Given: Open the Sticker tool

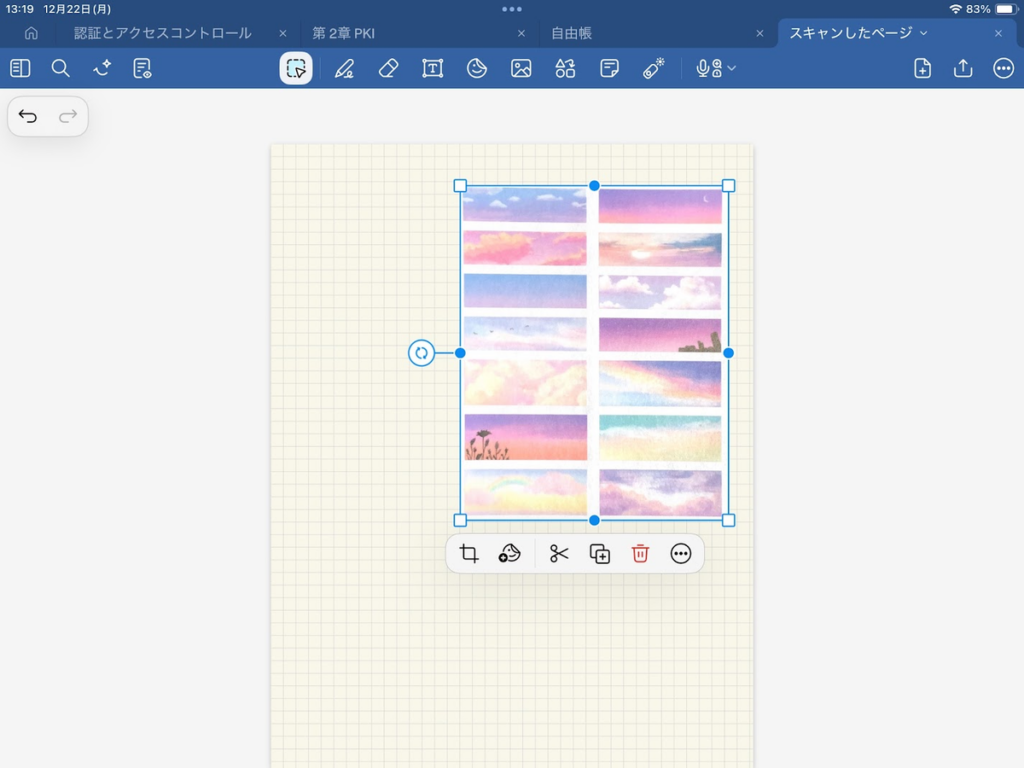Looking at the screenshot, I should coord(477,68).
